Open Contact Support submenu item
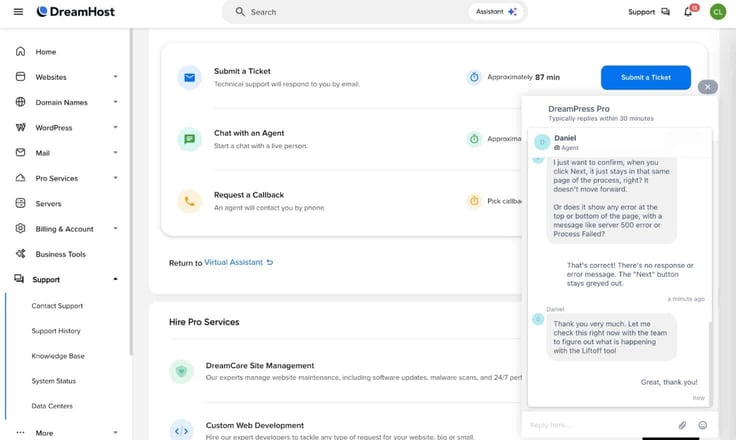The image size is (736, 440). click(57, 306)
